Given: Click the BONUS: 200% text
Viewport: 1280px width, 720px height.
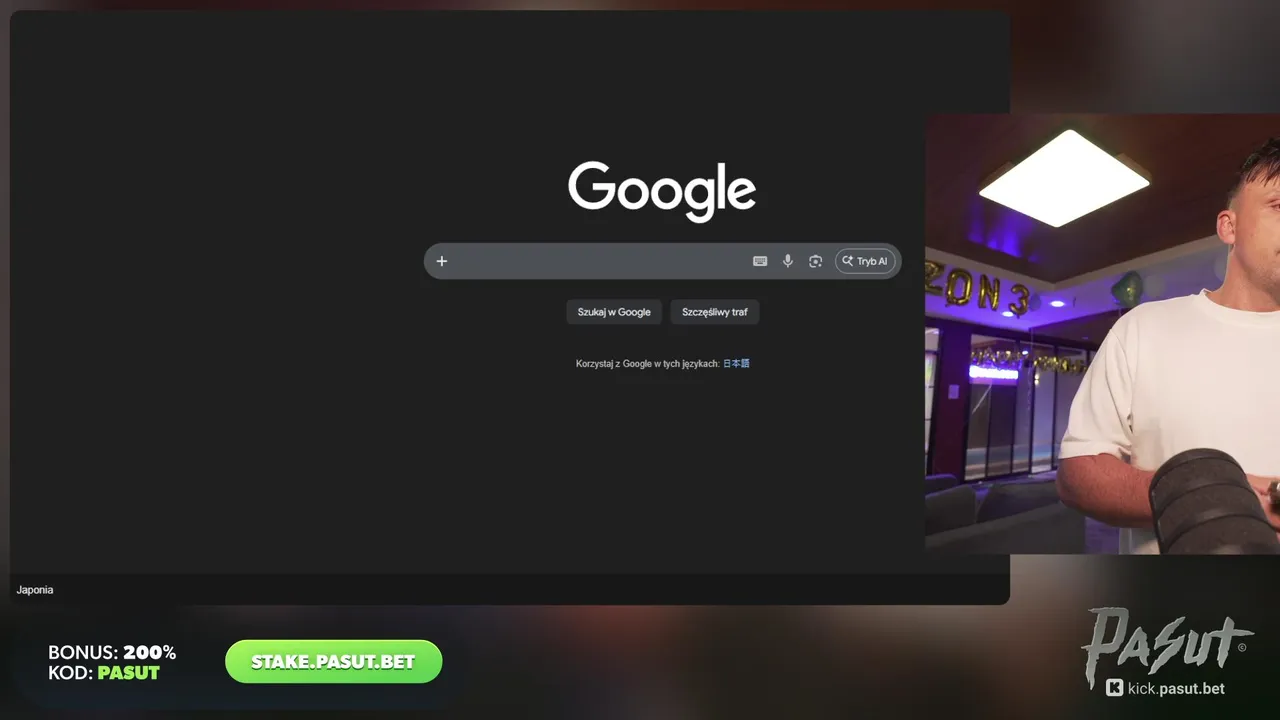Looking at the screenshot, I should click(x=112, y=653).
